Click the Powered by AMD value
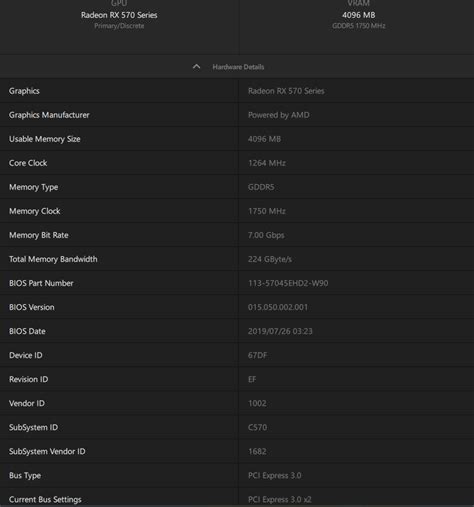 coord(279,115)
